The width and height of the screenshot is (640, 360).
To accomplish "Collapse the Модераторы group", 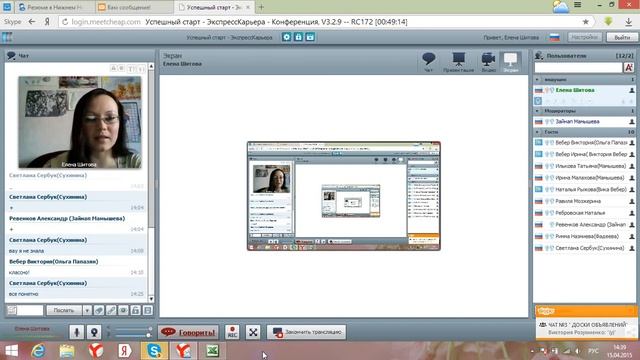I will click(537, 111).
